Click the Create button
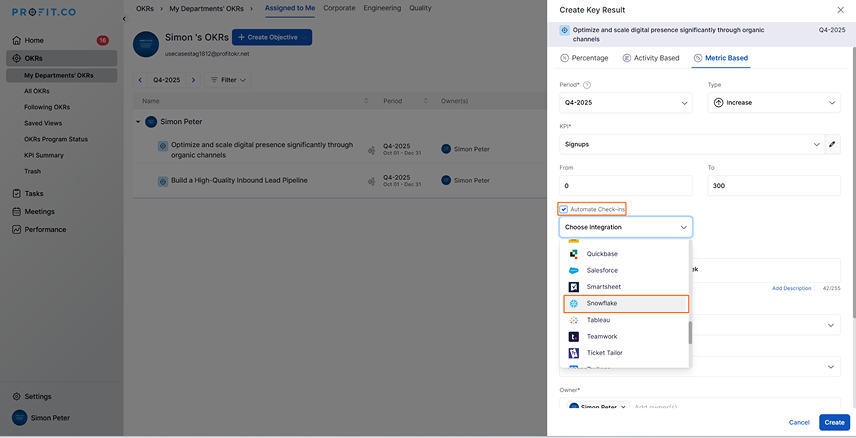Screen dimensions: 856x438 point(834,423)
